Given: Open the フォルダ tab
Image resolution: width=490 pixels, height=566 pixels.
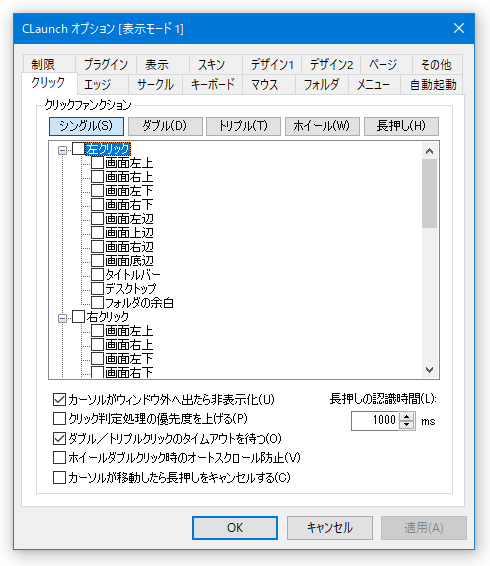Looking at the screenshot, I should click(322, 84).
